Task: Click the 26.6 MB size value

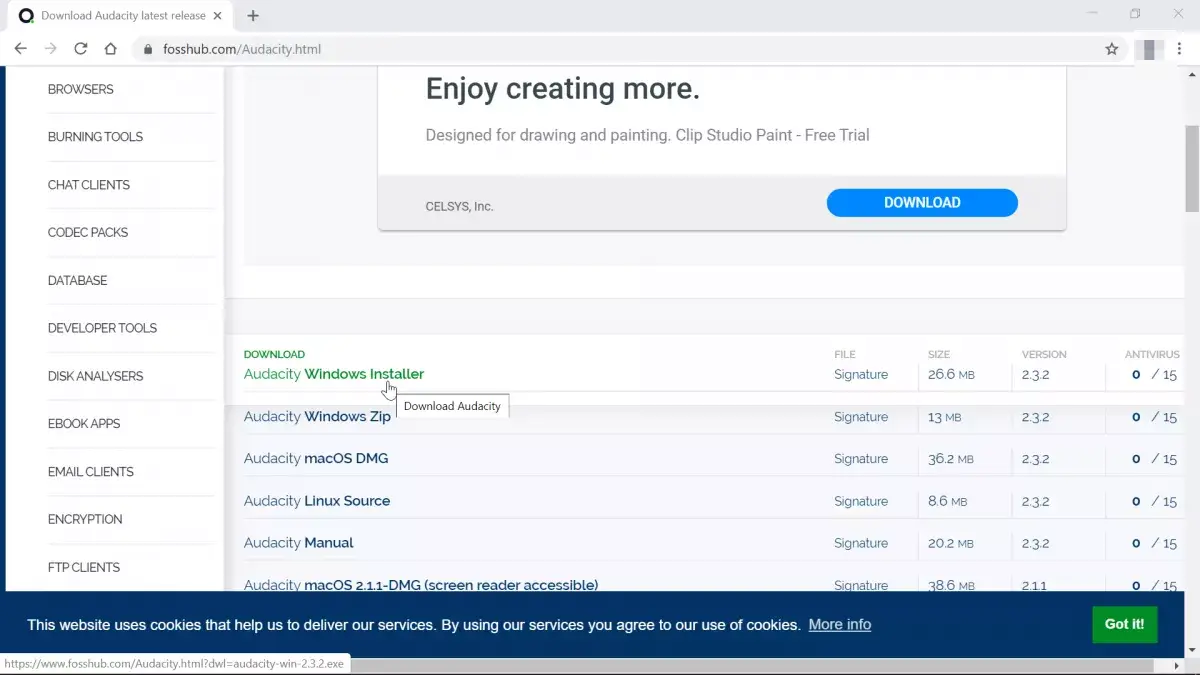Action: [951, 374]
